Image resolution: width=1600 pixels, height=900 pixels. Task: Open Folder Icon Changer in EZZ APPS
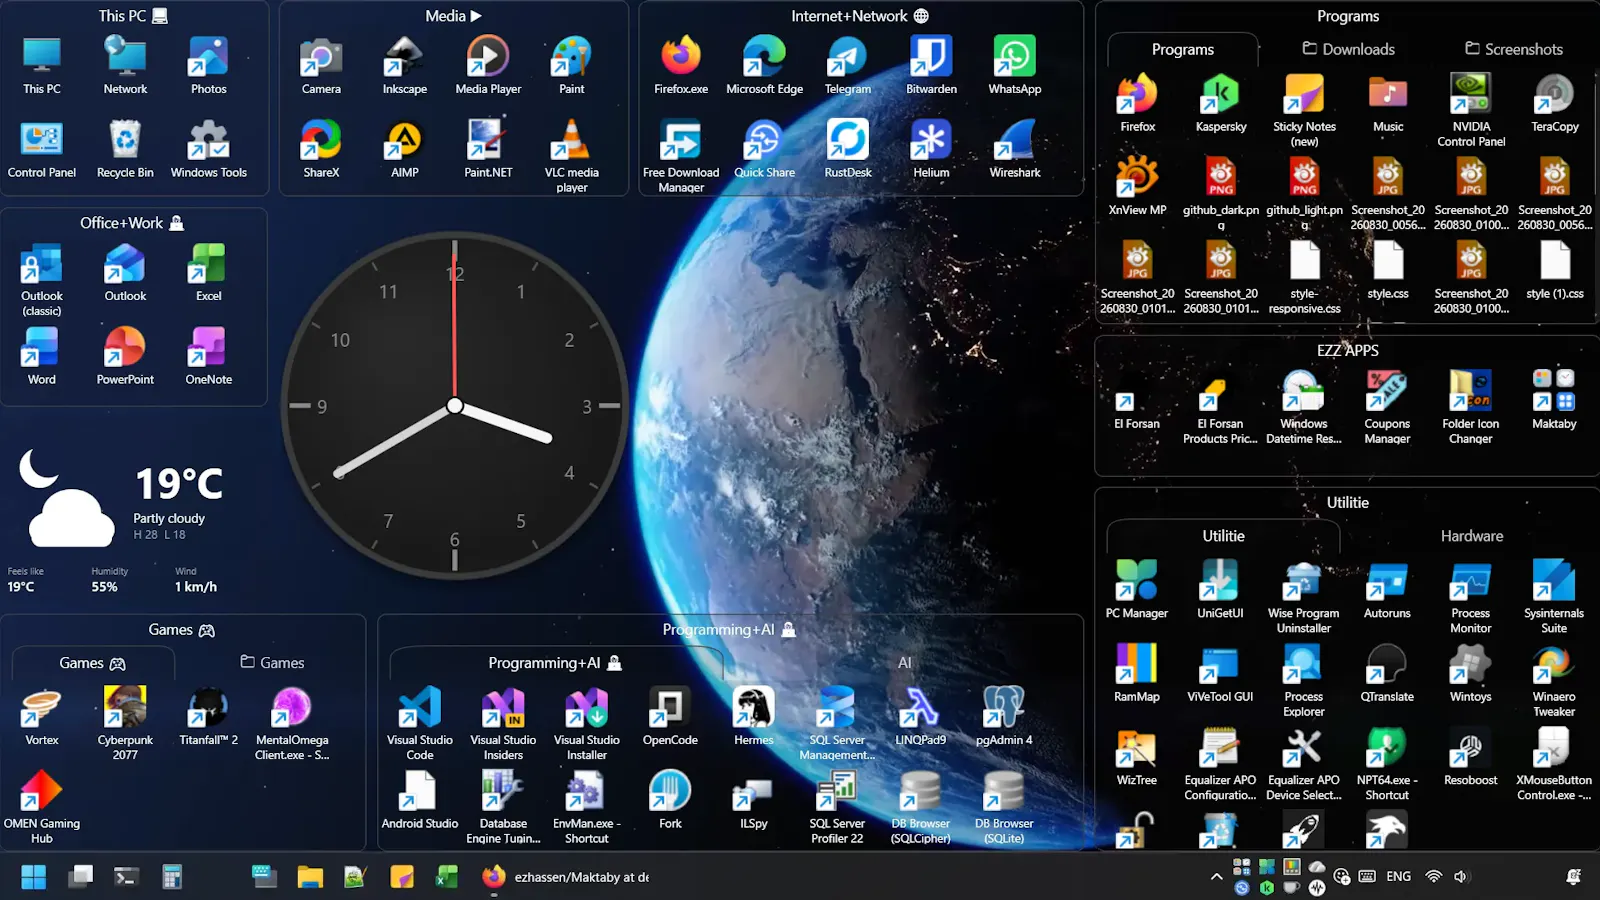pyautogui.click(x=1471, y=407)
